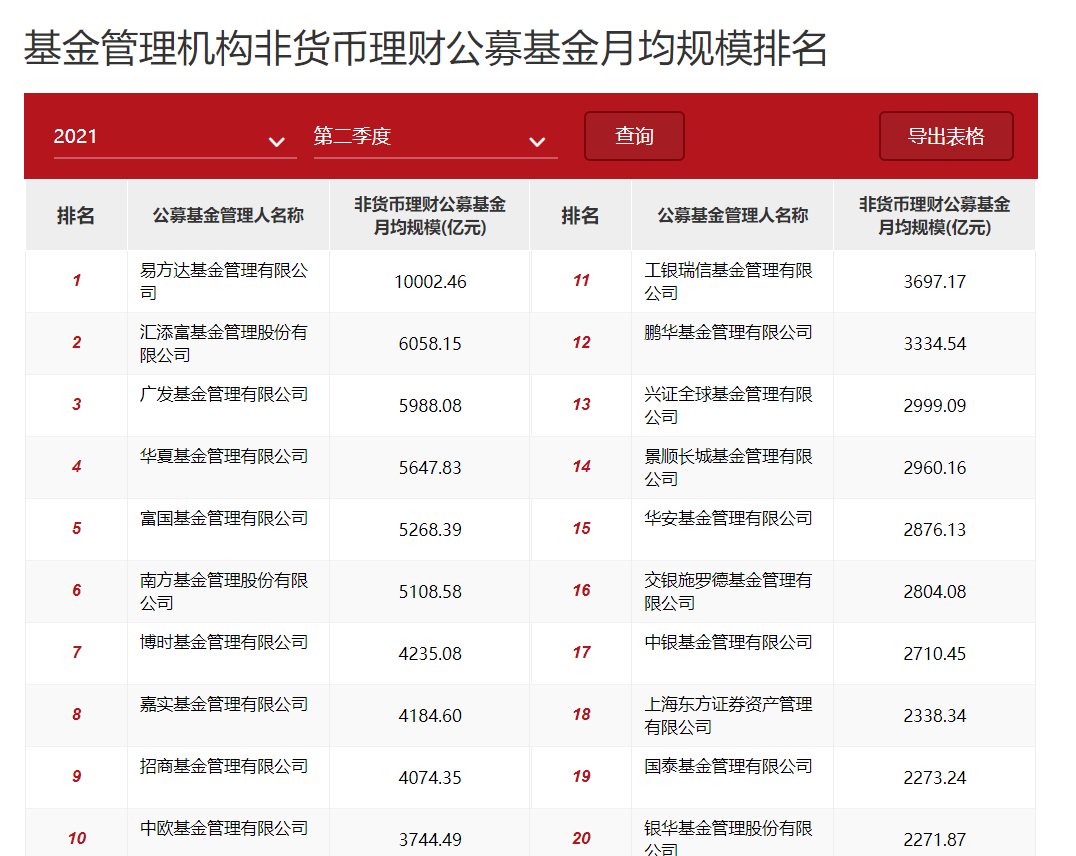Screen dimensions: 1076x856
Task: Click rank number 11 cell
Action: click(581, 281)
